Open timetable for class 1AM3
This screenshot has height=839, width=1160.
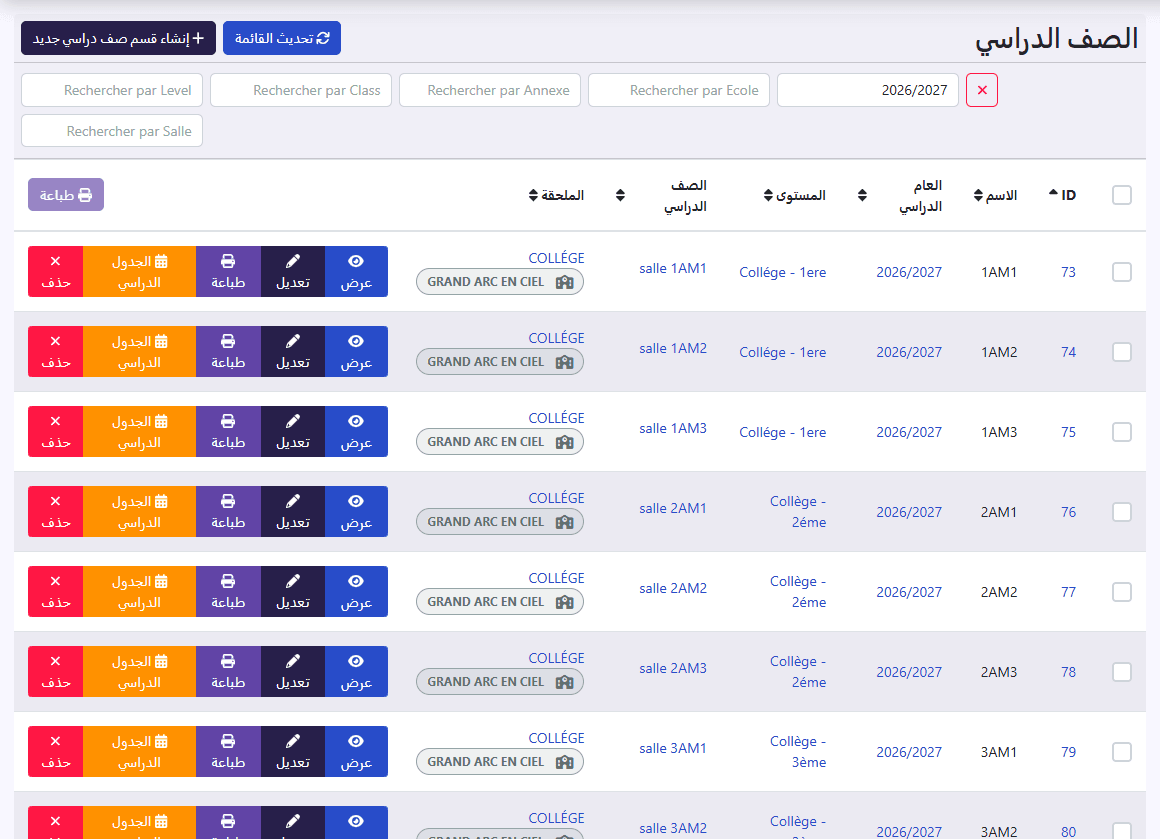(x=140, y=431)
